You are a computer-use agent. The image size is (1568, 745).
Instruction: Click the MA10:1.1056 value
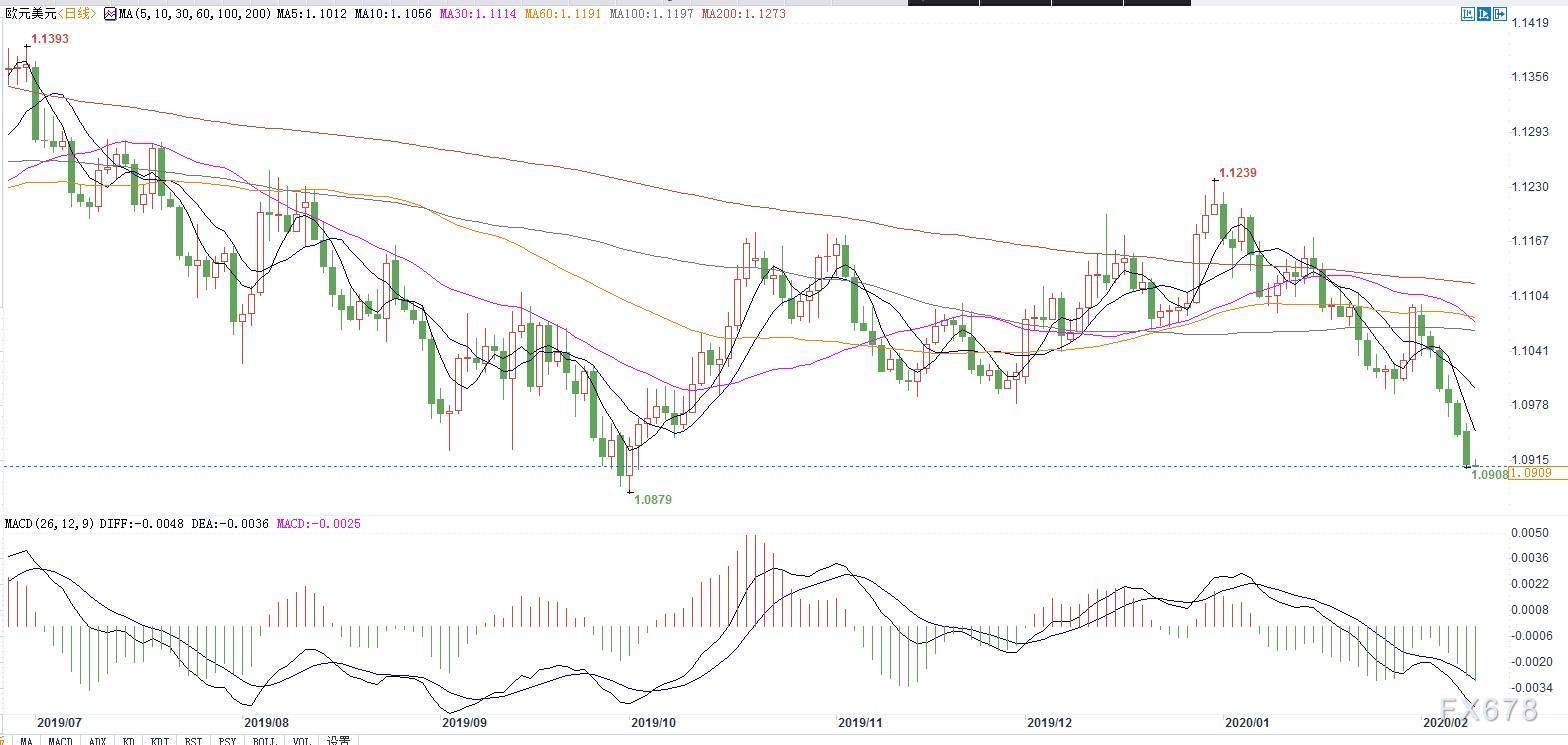[394, 14]
